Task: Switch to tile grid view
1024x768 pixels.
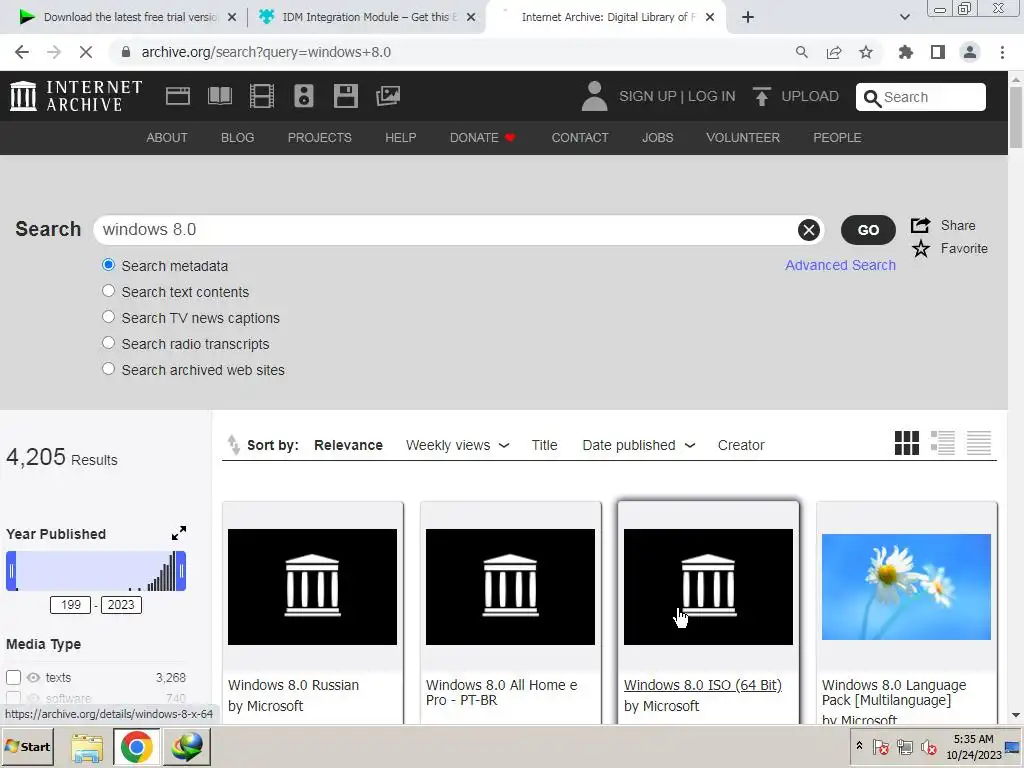Action: (x=906, y=443)
